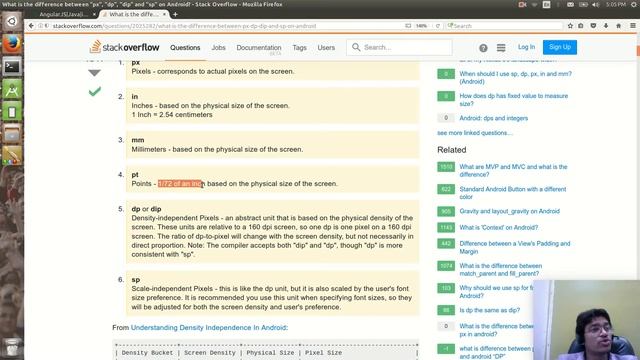Open 'Android: dps and integers' link

493,118
